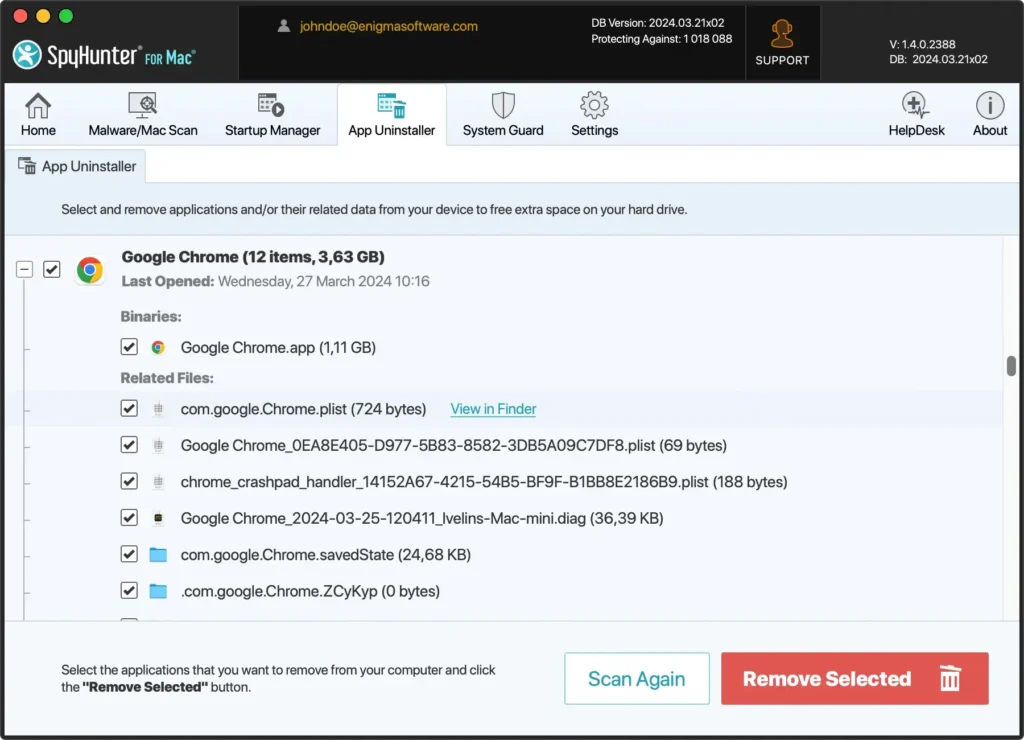The height and width of the screenshot is (740, 1024).
Task: Click the large Google Chrome app icon
Action: pos(90,269)
